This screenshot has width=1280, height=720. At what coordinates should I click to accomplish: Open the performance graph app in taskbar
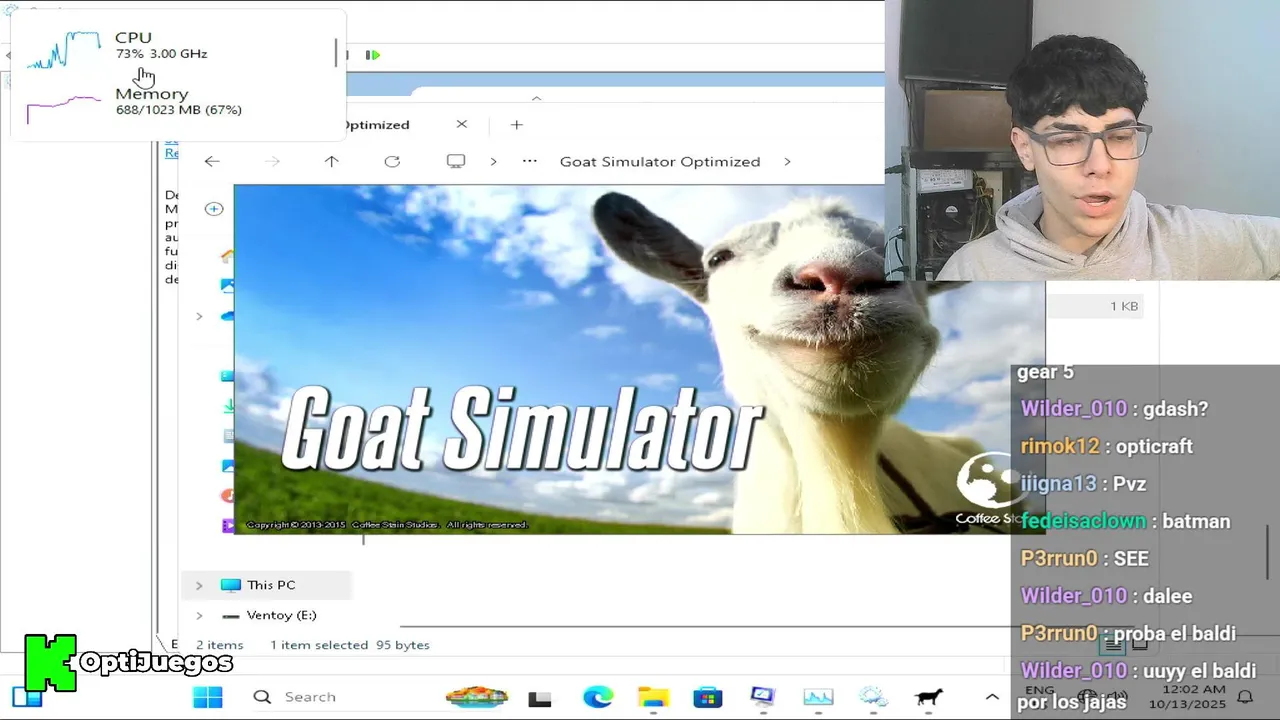tap(818, 697)
